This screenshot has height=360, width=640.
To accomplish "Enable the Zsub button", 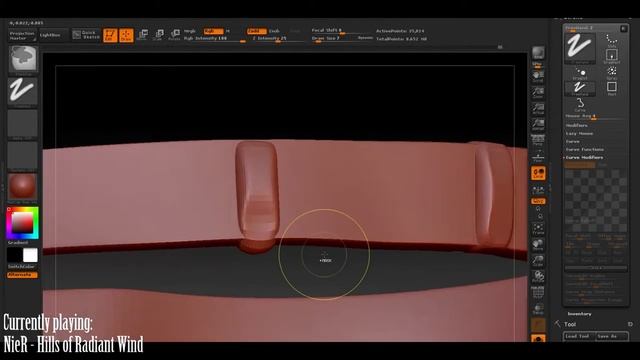I will pyautogui.click(x=275, y=31).
